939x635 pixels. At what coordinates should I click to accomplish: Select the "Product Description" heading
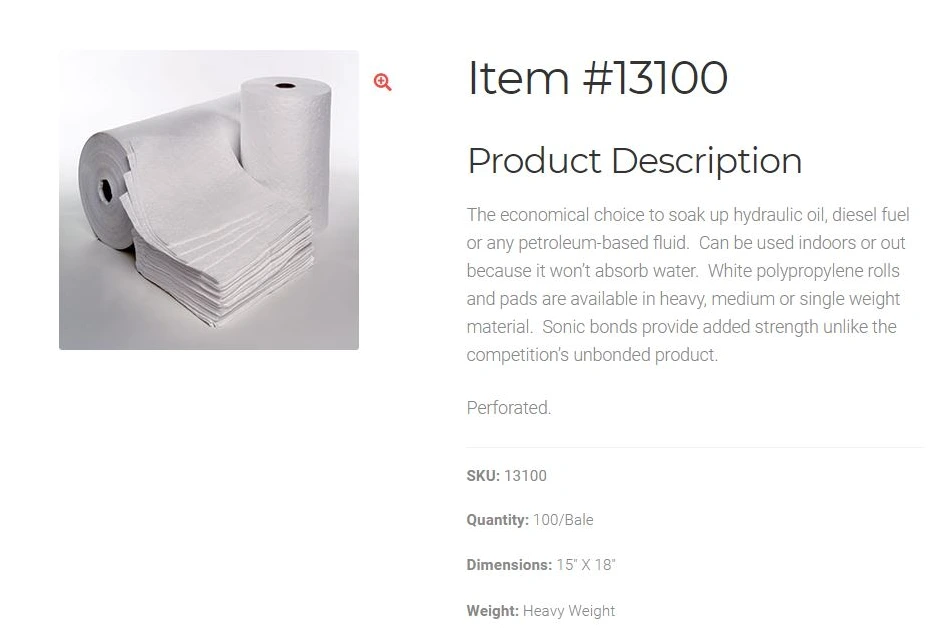(634, 161)
